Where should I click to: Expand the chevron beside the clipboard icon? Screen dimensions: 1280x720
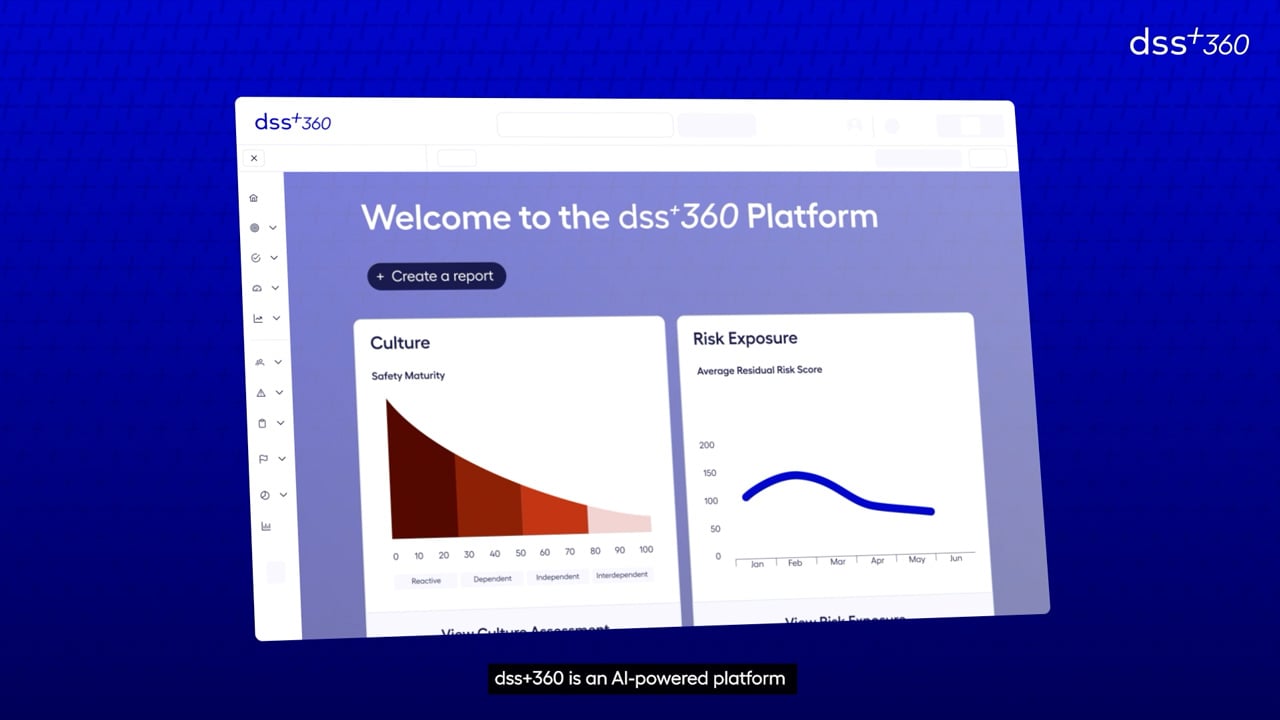coord(280,424)
